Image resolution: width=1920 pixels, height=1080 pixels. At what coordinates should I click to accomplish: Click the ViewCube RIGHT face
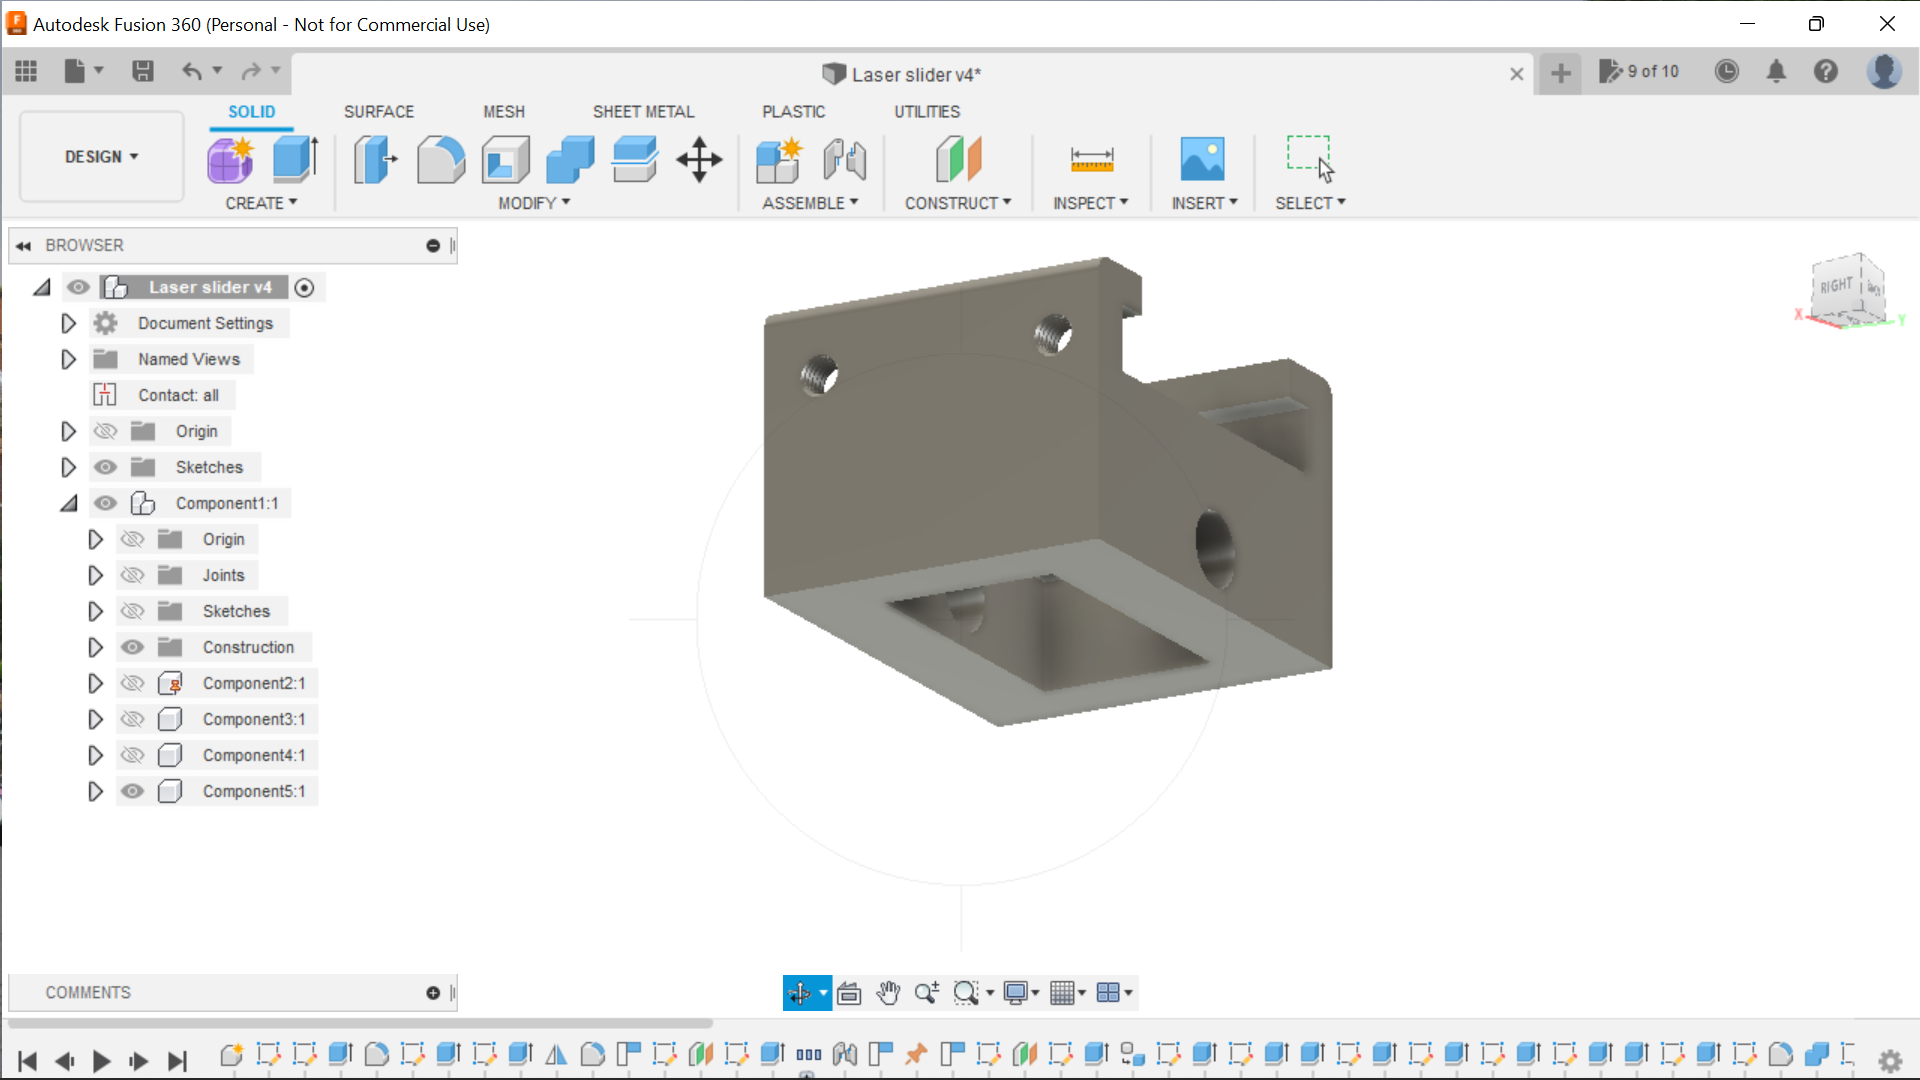click(x=1835, y=287)
